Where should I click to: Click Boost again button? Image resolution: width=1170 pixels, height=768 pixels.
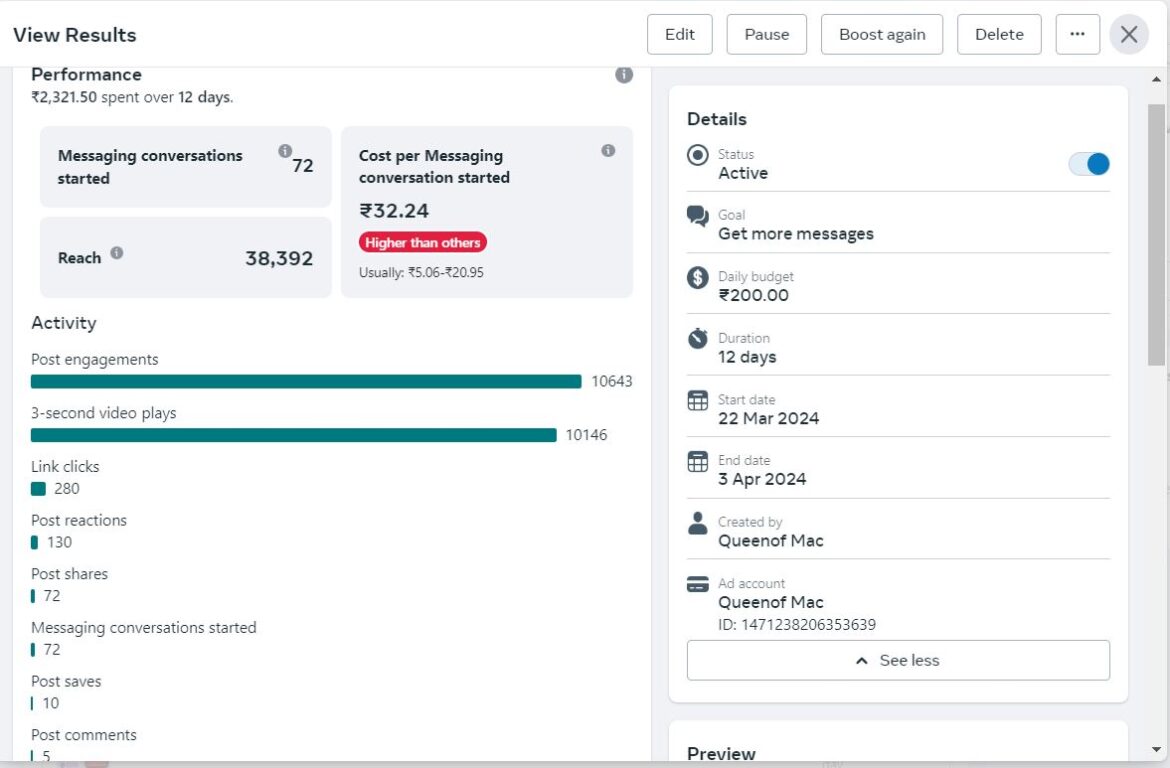pos(882,34)
